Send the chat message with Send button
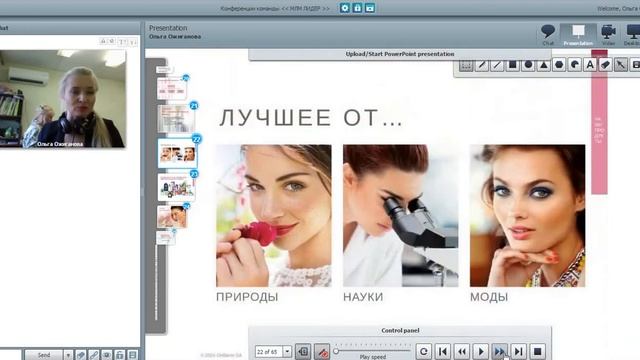The height and width of the screenshot is (360, 640). [44, 355]
